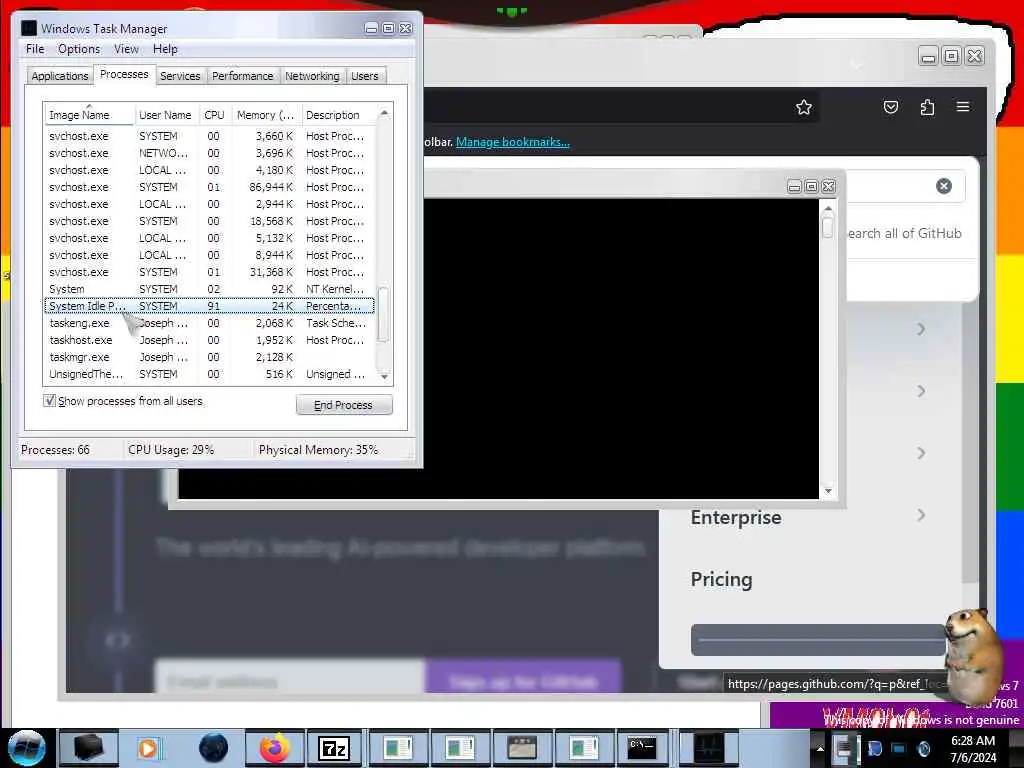
Task: Toggle Show processes from all users checkbox
Action: tap(50, 400)
